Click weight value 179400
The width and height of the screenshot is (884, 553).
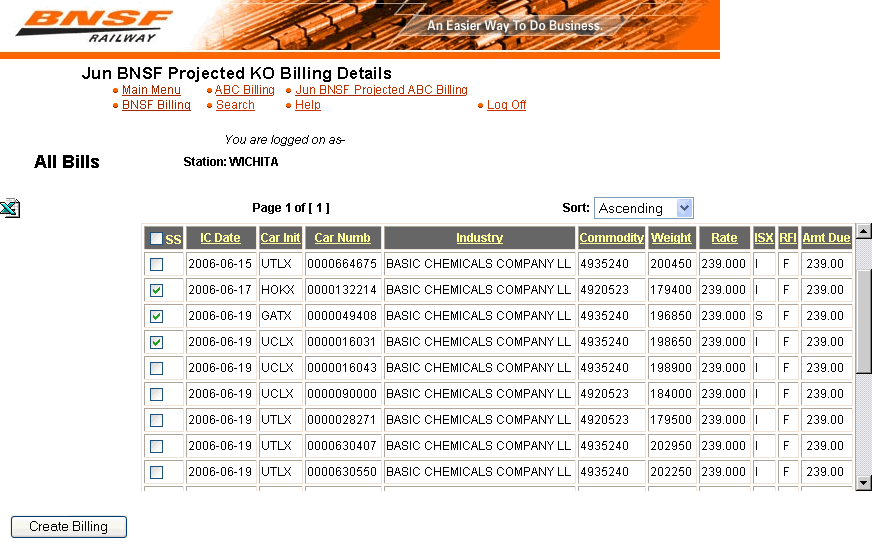pos(671,290)
